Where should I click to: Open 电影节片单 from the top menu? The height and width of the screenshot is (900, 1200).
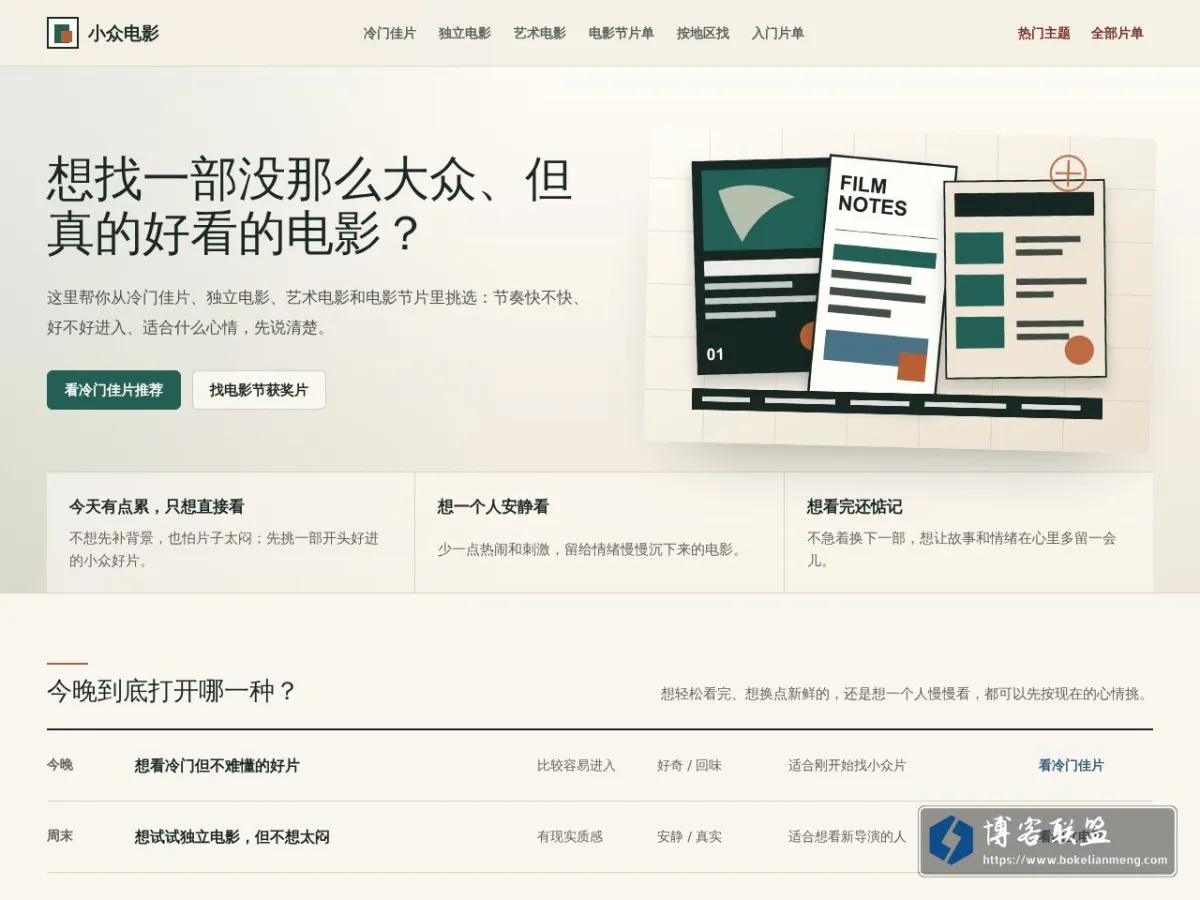[621, 33]
